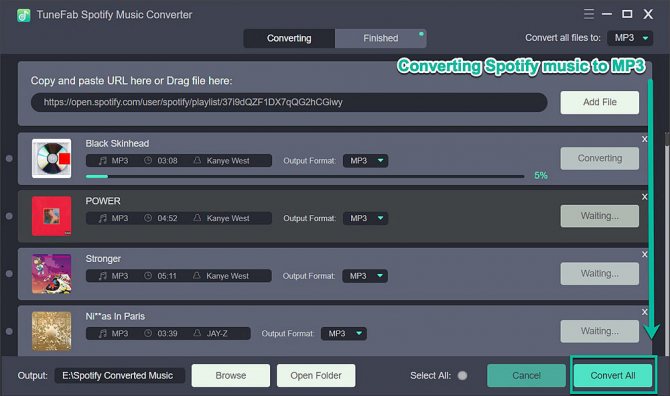Click the Cancel button
The width and height of the screenshot is (670, 396).
click(526, 375)
